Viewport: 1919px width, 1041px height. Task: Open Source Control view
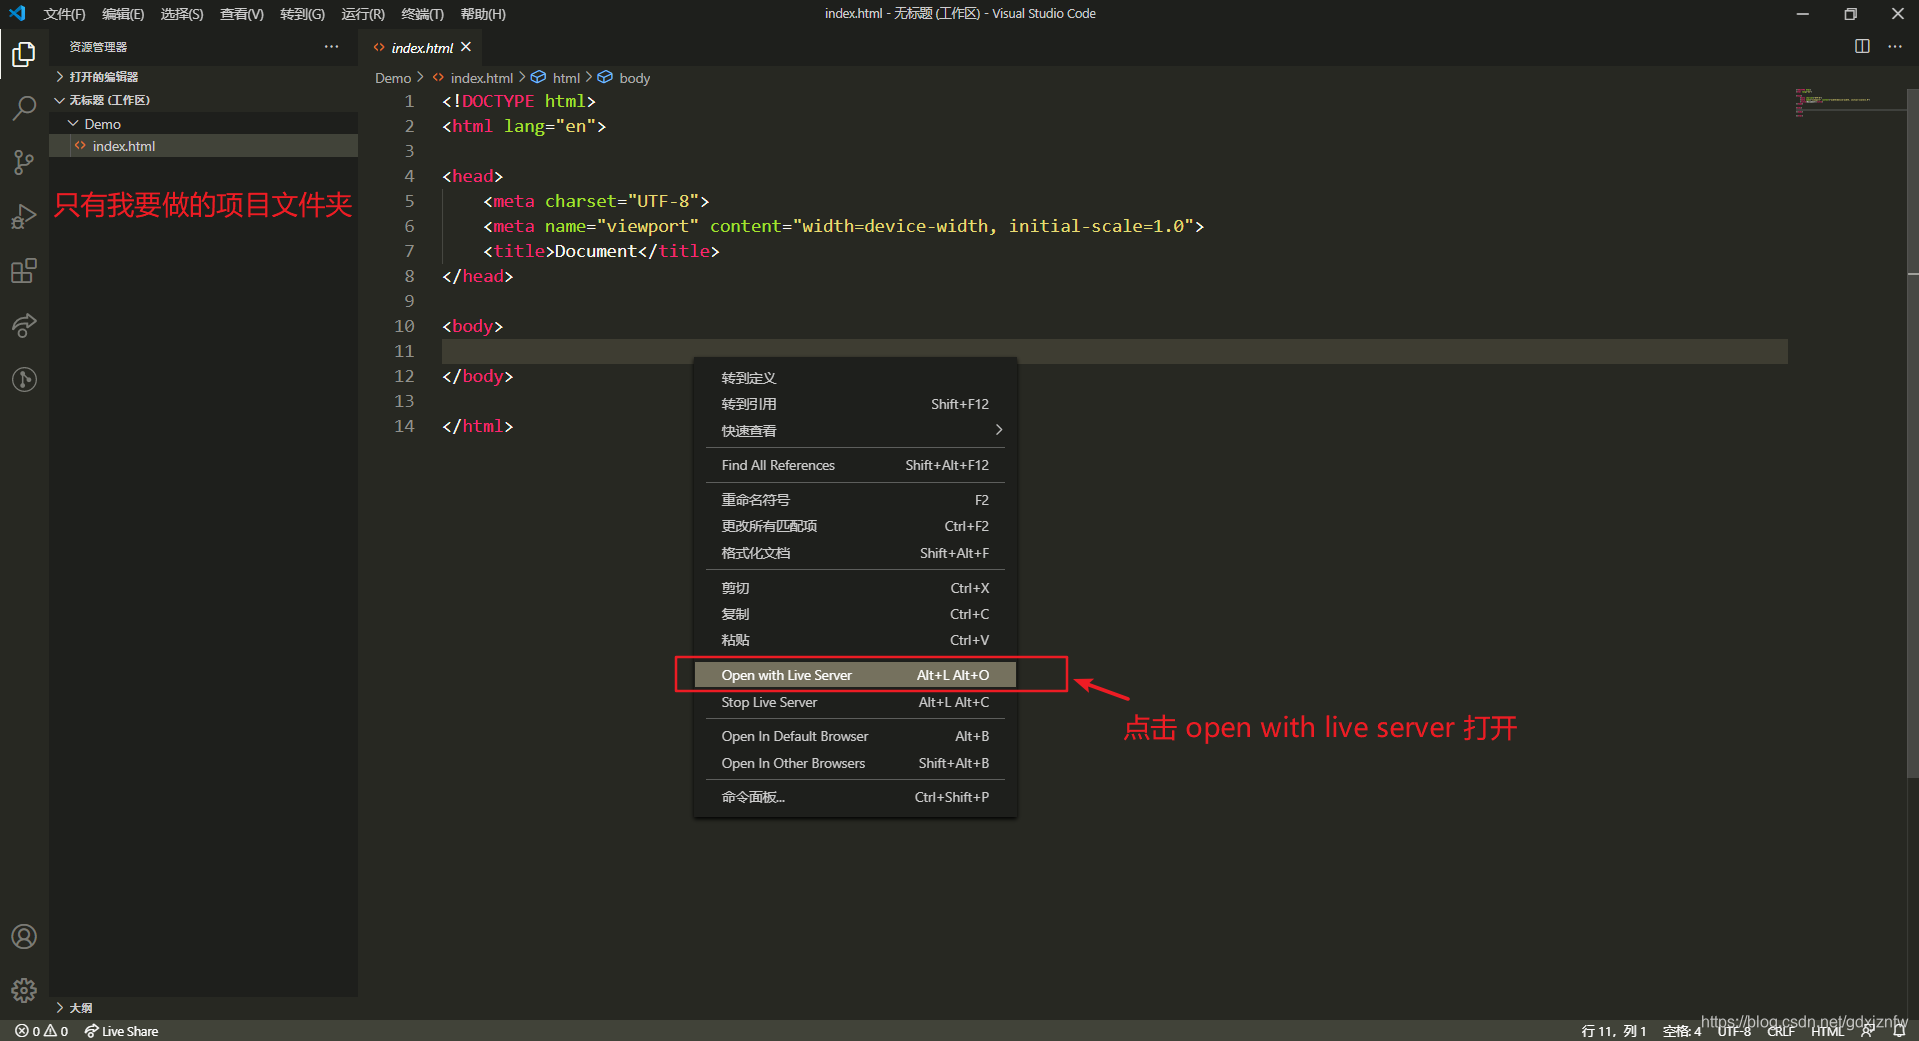tap(24, 162)
